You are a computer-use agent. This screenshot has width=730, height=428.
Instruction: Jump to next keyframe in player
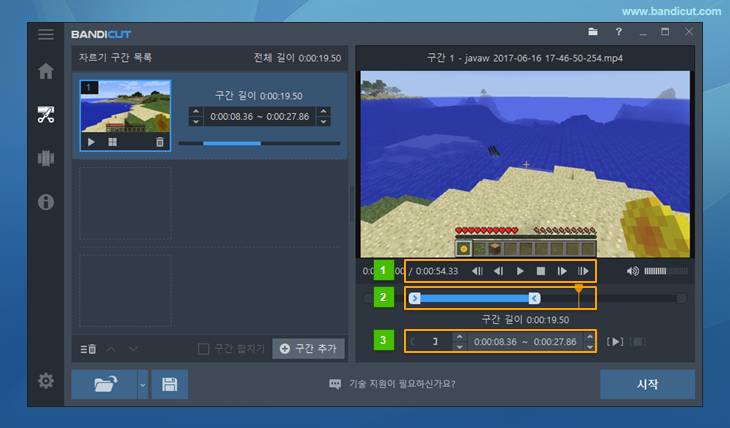tap(583, 271)
